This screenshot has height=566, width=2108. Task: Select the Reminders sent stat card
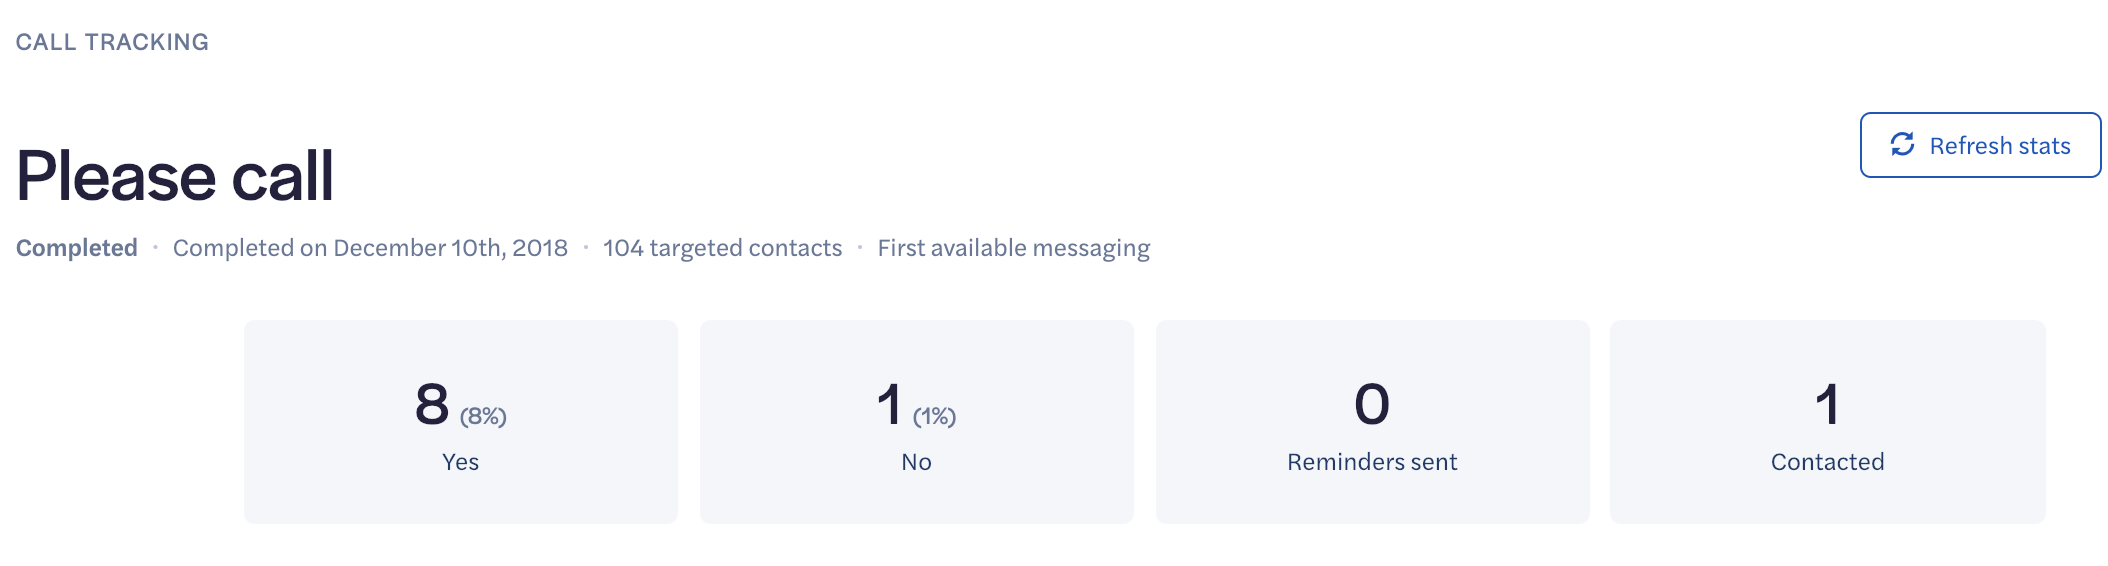1373,422
